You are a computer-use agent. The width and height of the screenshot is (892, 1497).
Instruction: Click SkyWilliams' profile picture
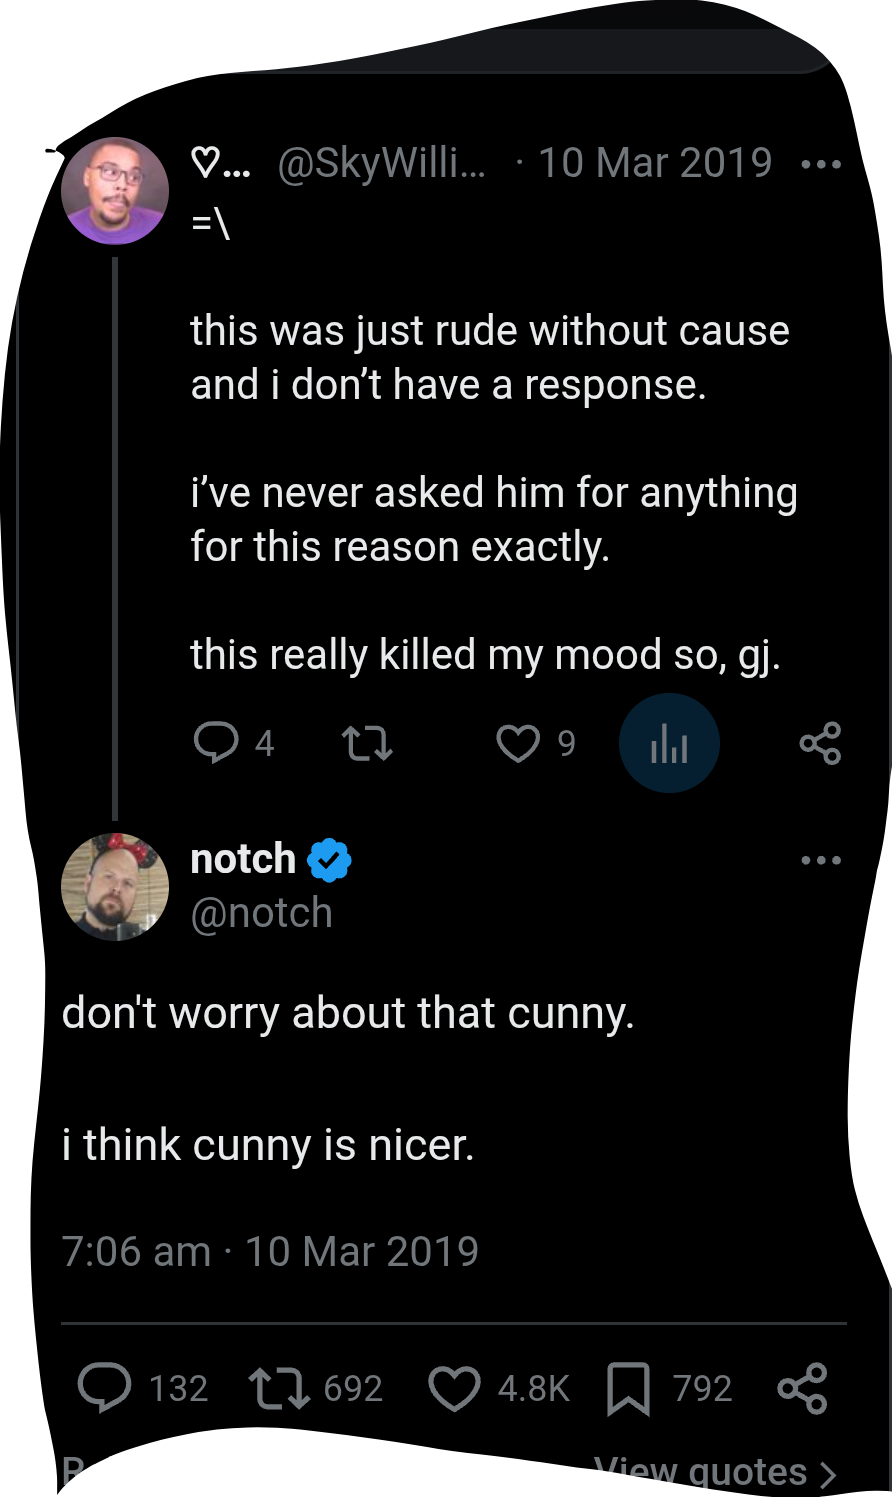[115, 191]
